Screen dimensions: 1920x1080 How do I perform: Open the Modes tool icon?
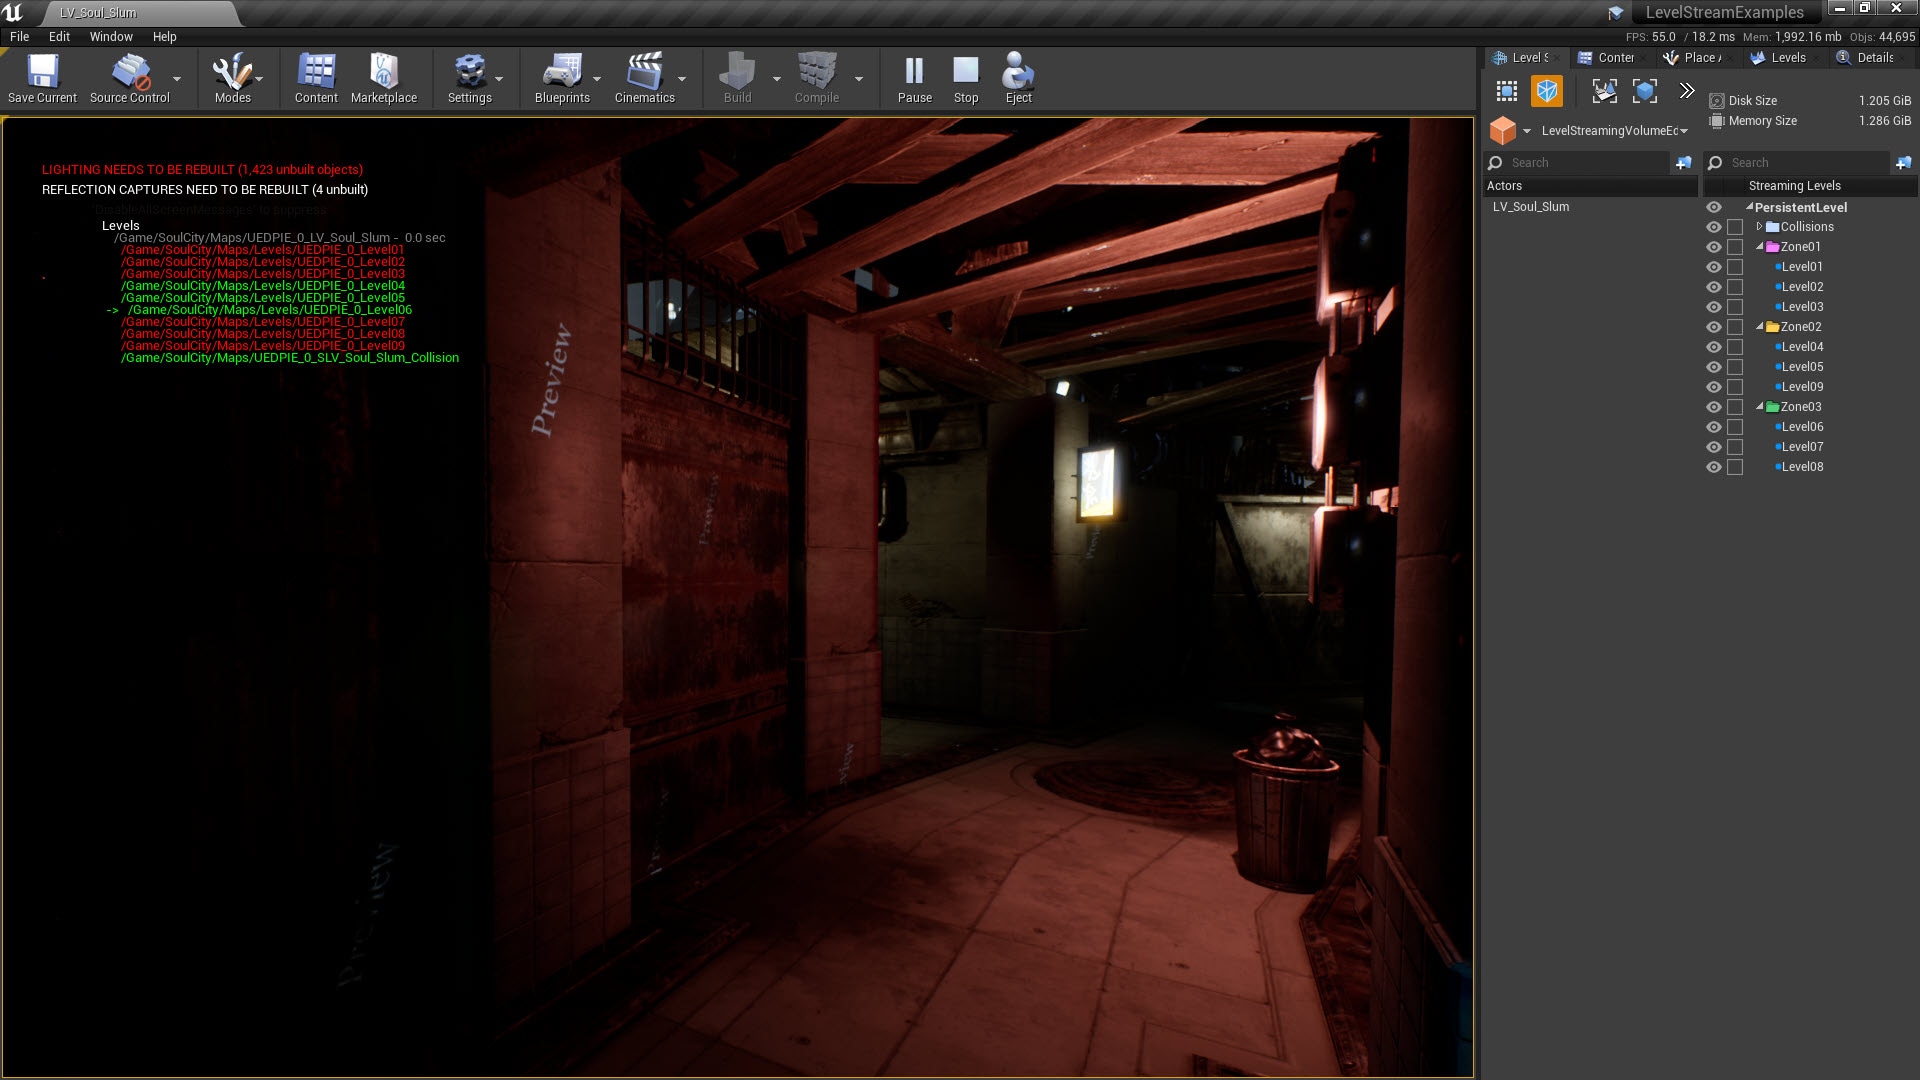coord(232,72)
